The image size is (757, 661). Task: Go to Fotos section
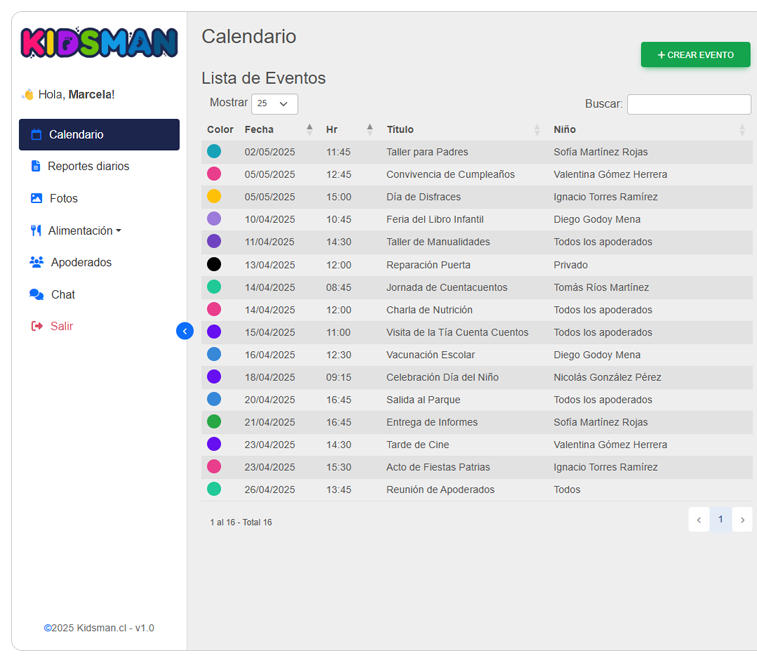64,198
